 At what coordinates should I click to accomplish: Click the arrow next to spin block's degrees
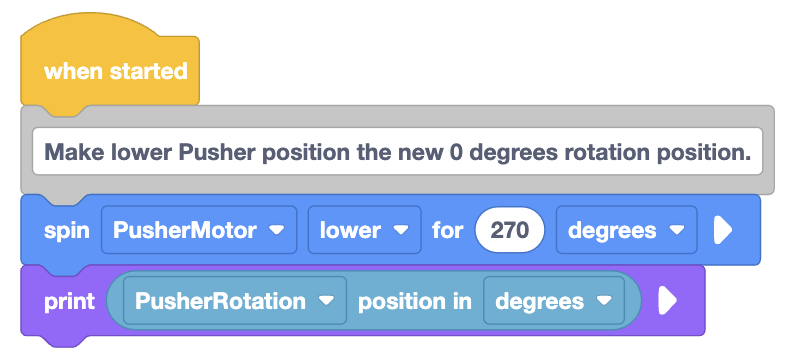coord(677,230)
